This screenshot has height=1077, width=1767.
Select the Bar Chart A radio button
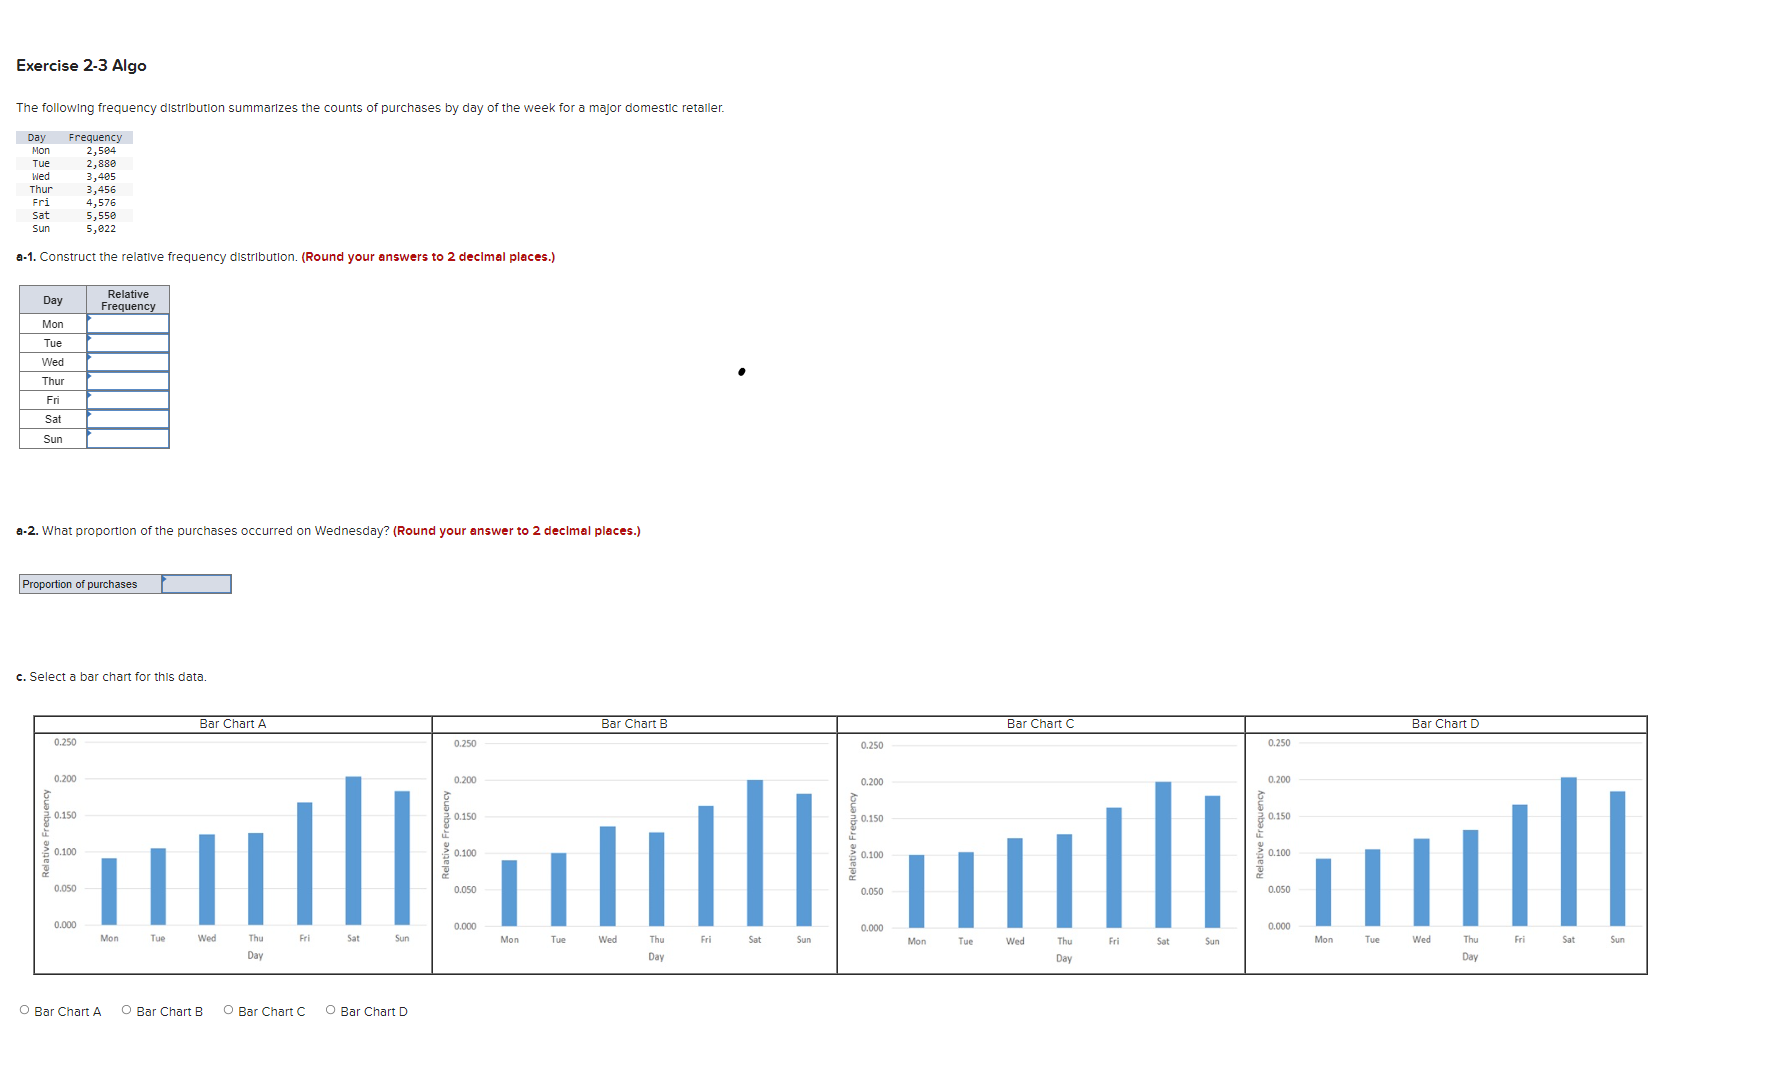pos(25,1010)
